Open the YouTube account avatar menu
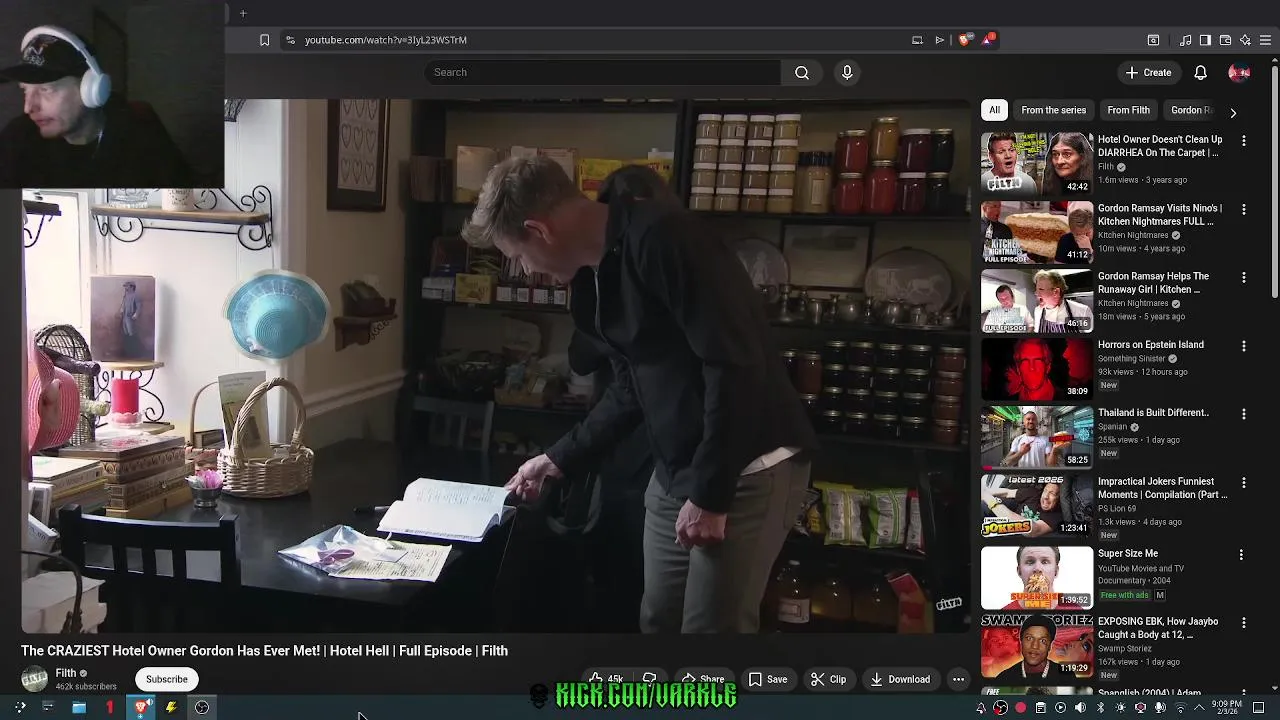The image size is (1280, 720). [1239, 72]
